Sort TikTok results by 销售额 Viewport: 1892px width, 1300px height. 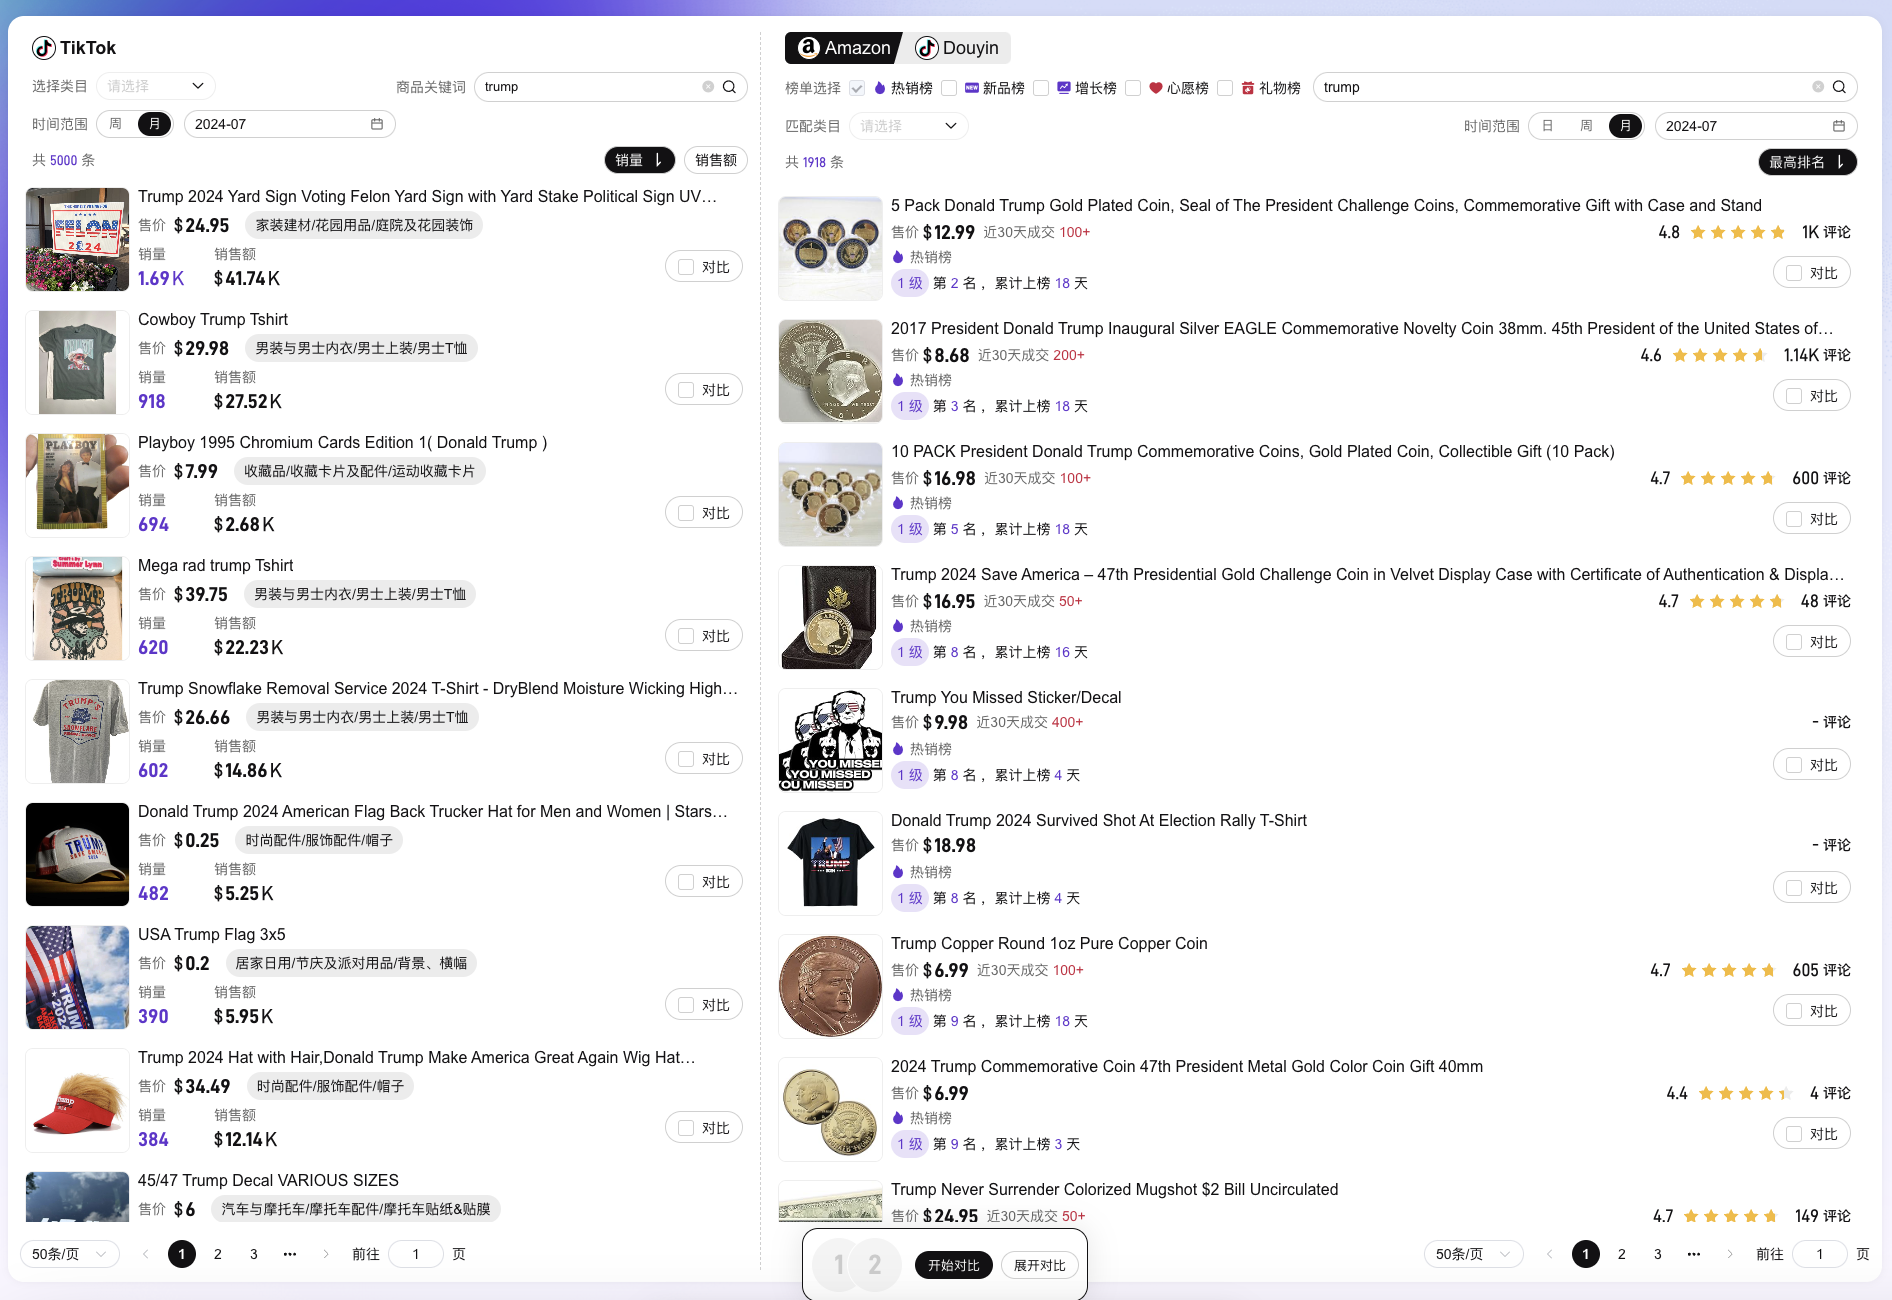point(716,160)
